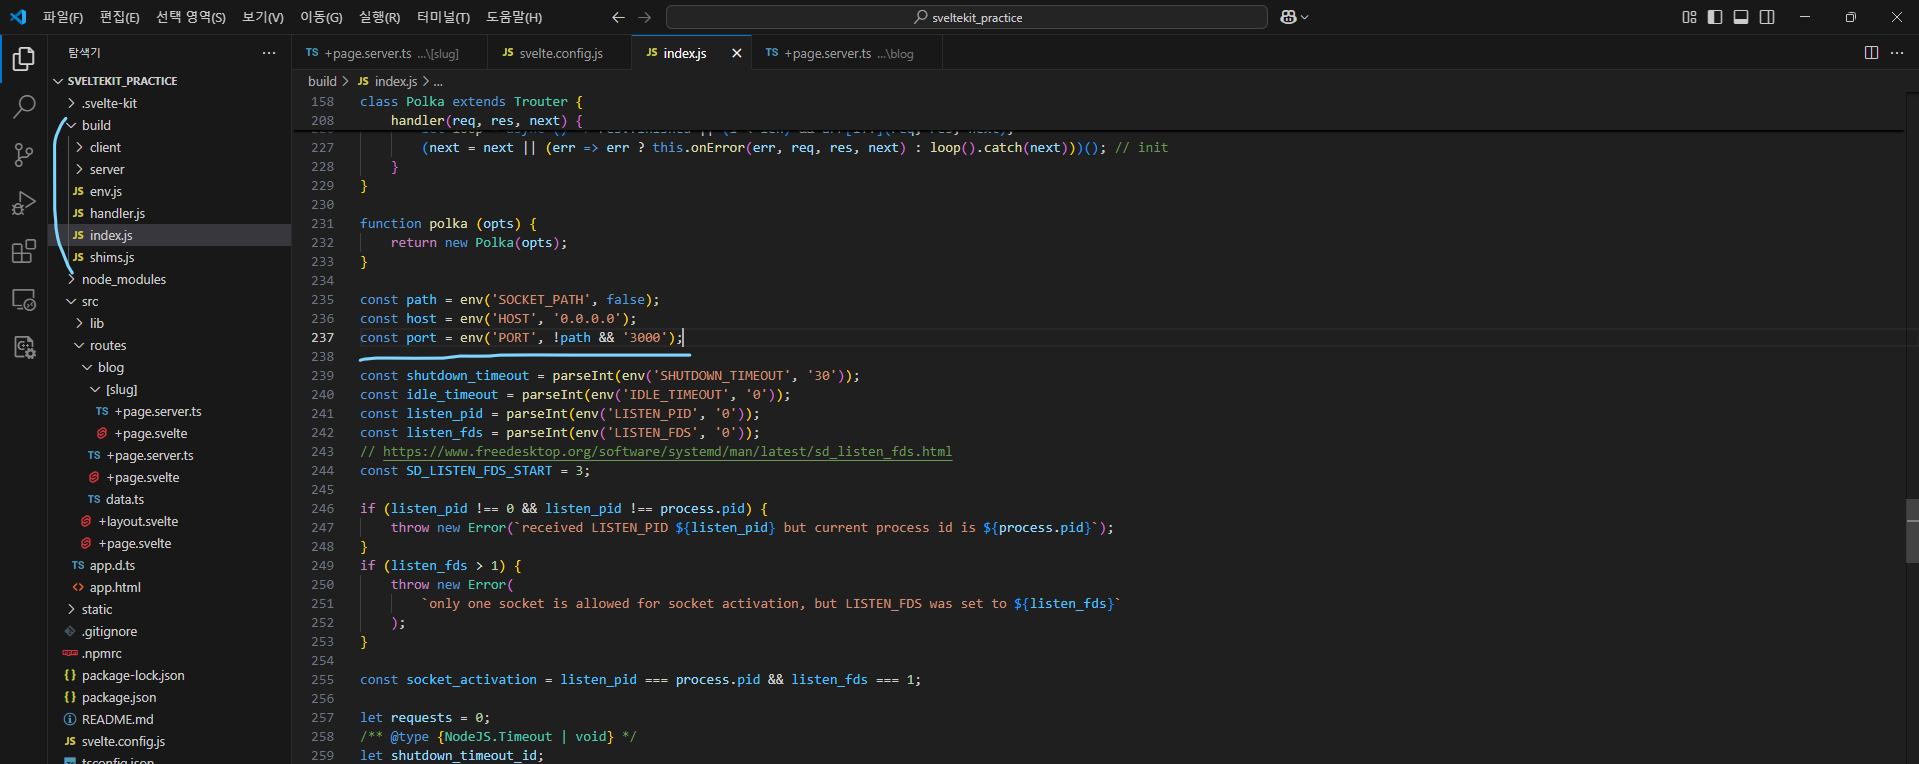The image size is (1919, 764).
Task: Go back with the left arrow
Action: coord(618,17)
